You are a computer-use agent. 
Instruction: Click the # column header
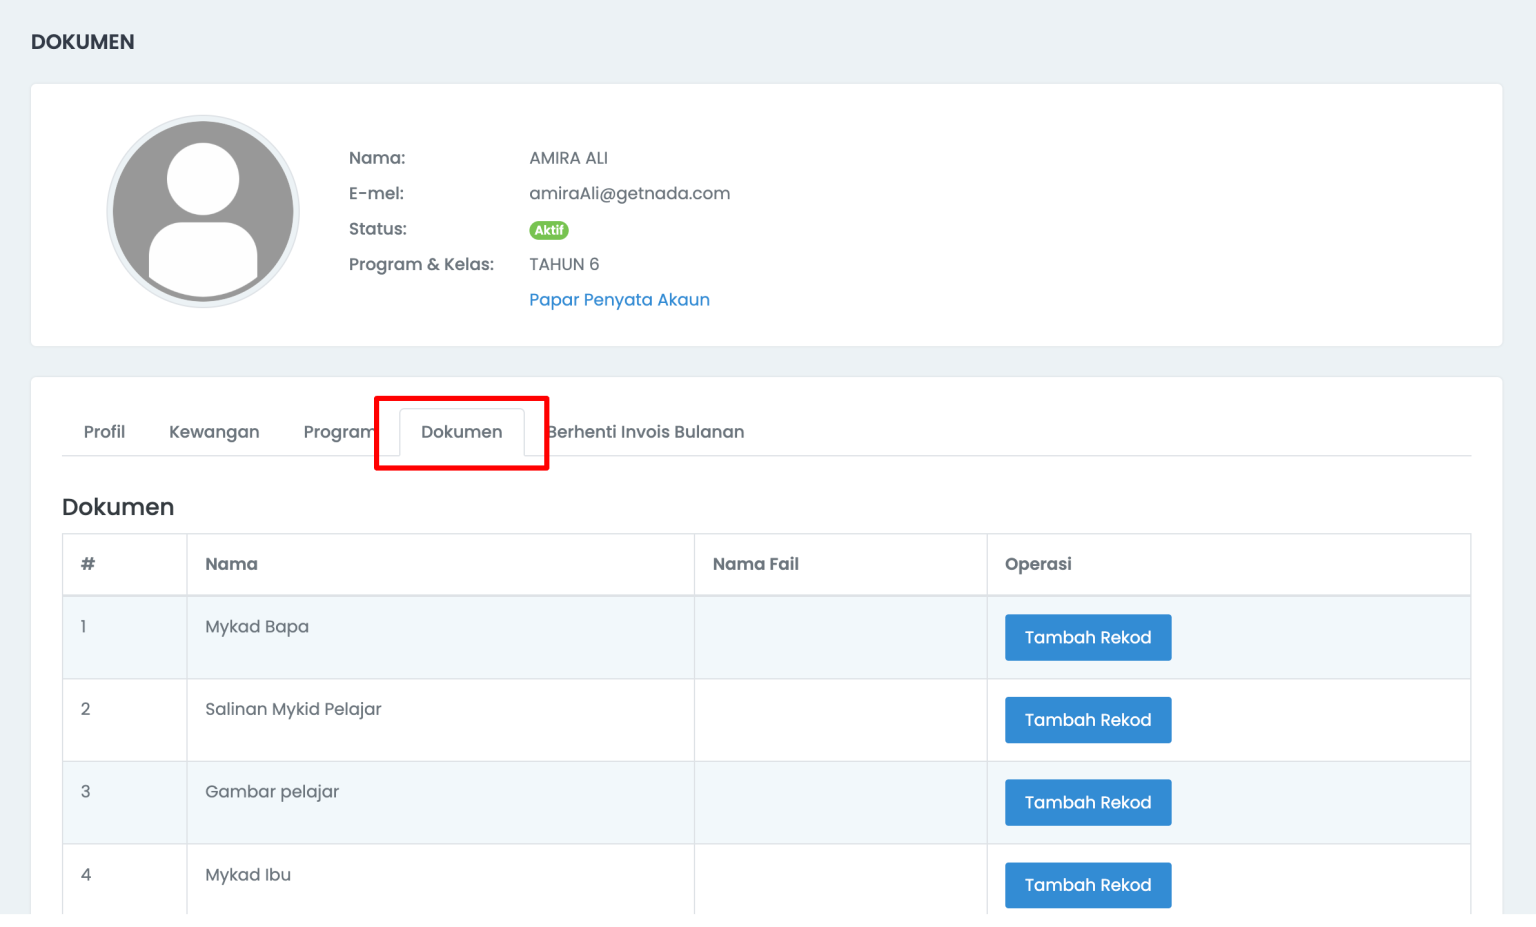88,564
